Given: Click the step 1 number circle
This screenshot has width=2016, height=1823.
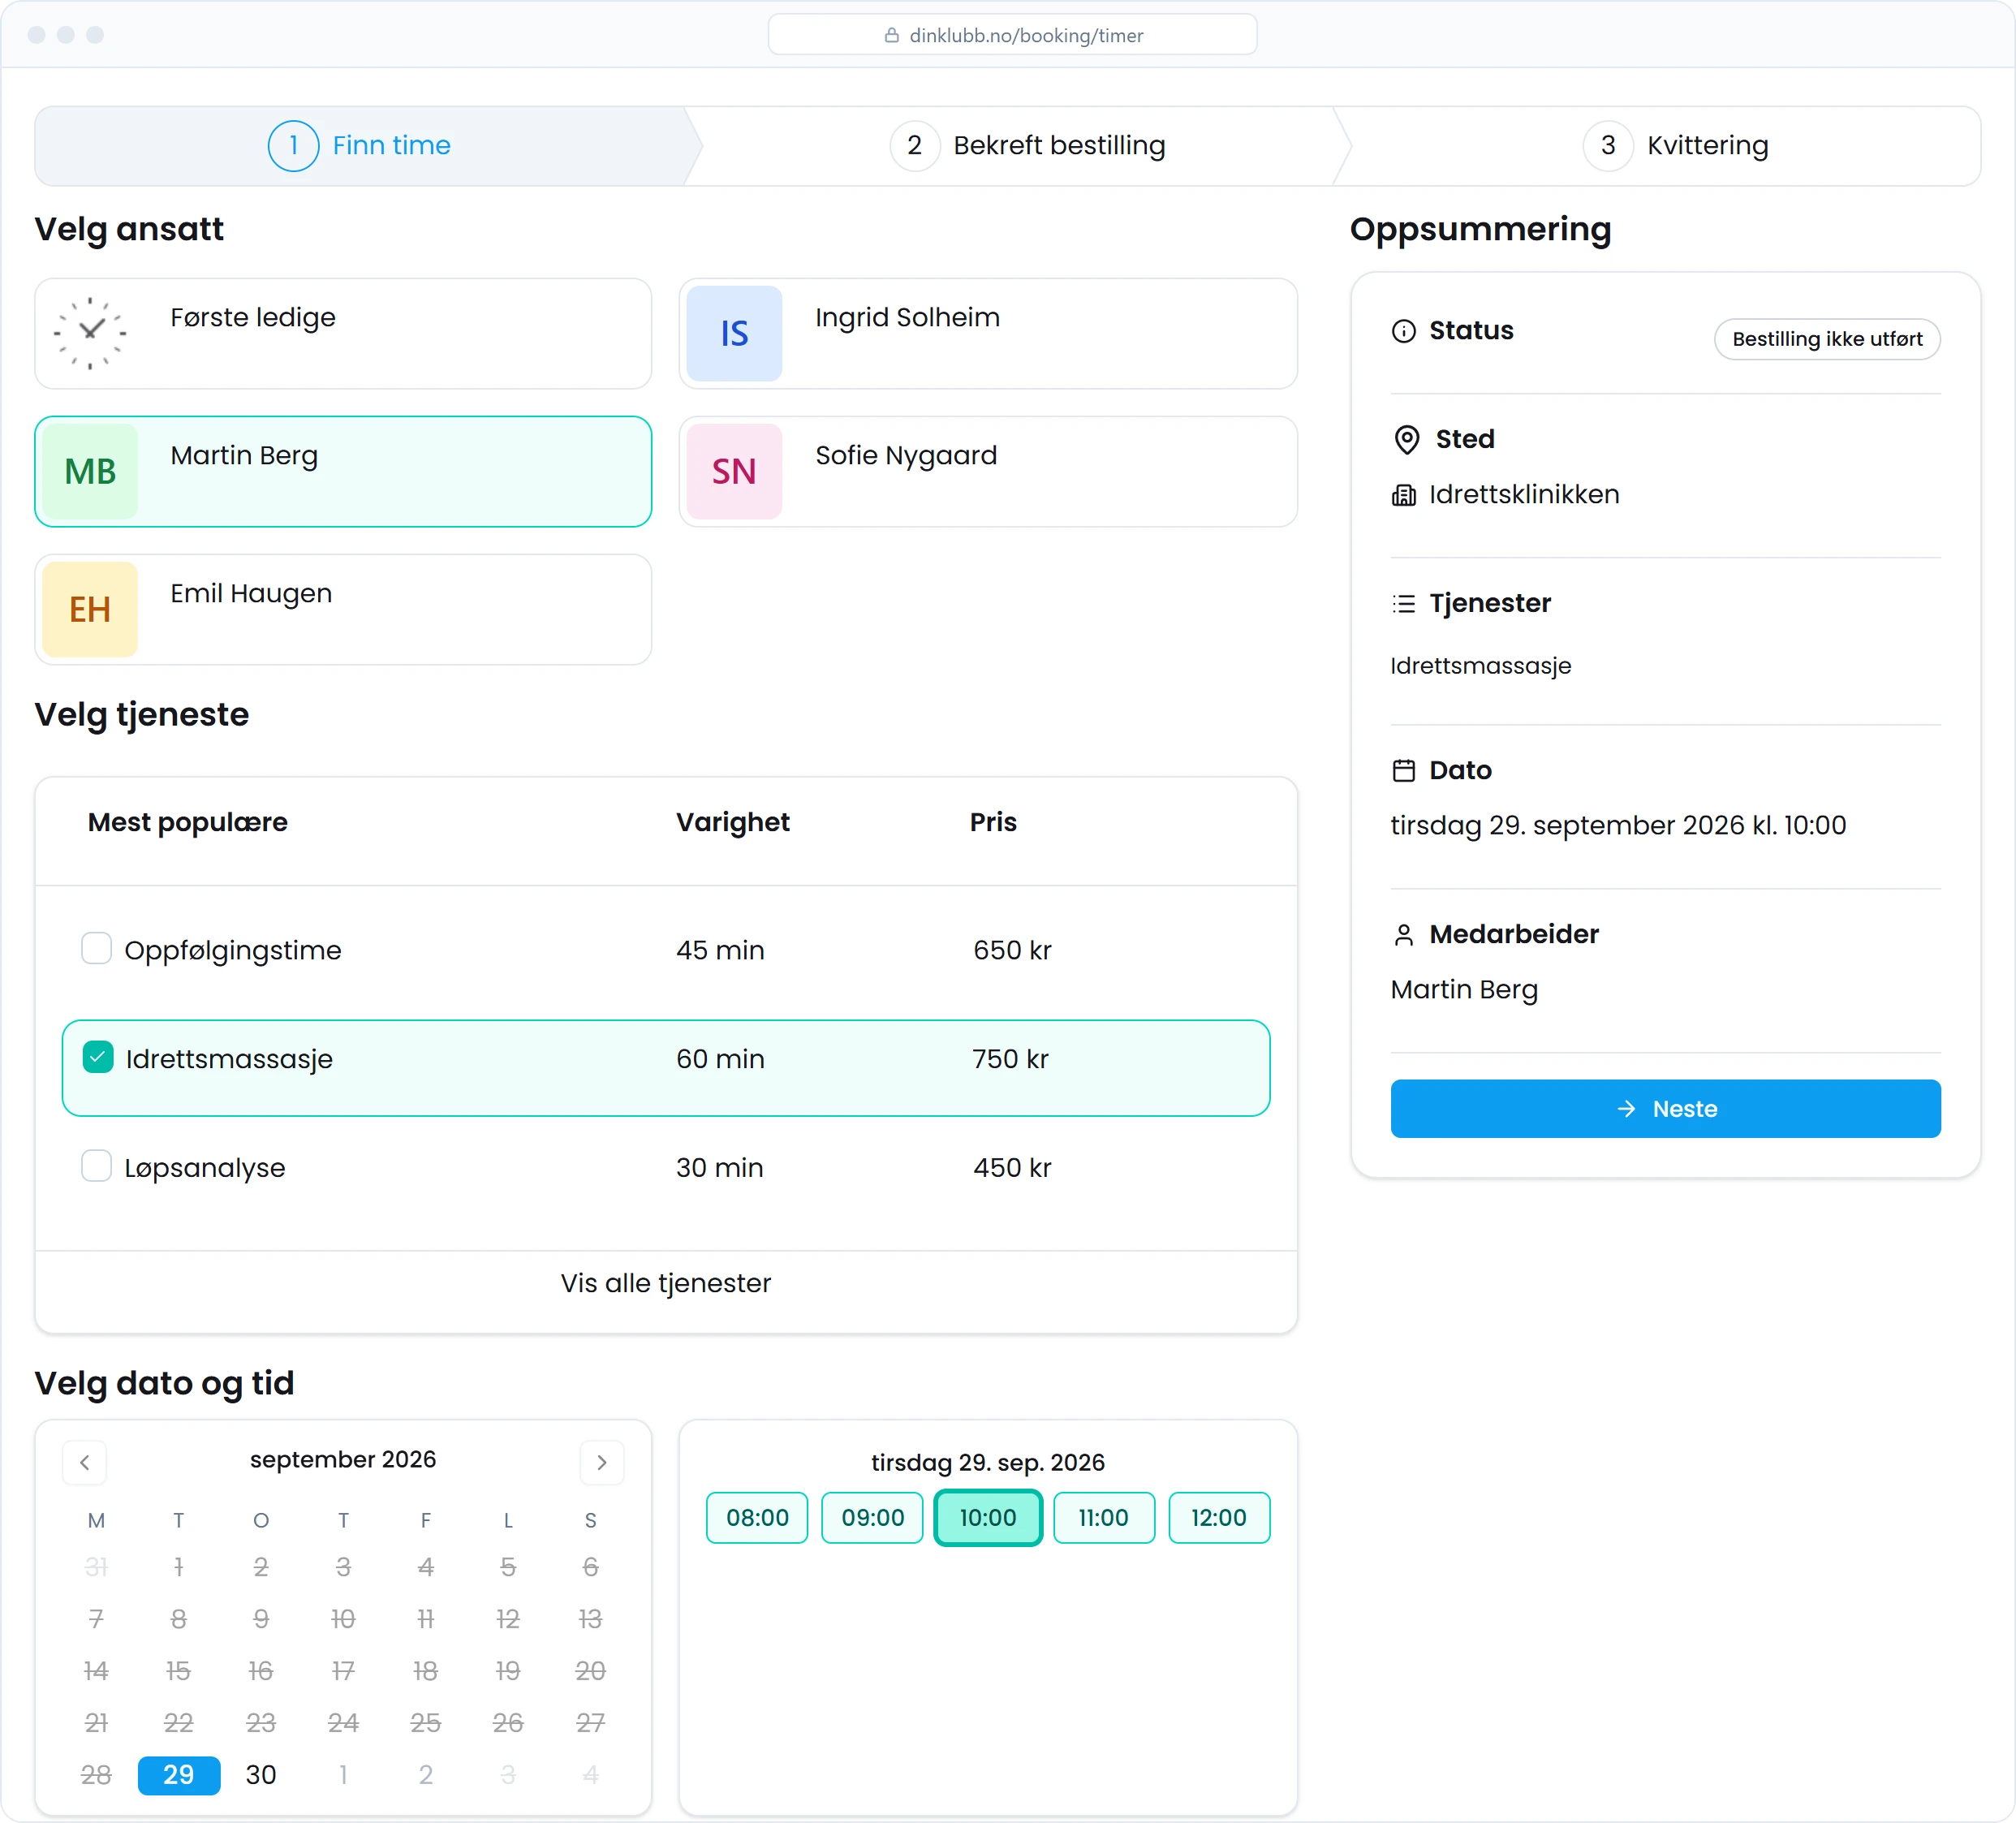Looking at the screenshot, I should click(x=293, y=146).
